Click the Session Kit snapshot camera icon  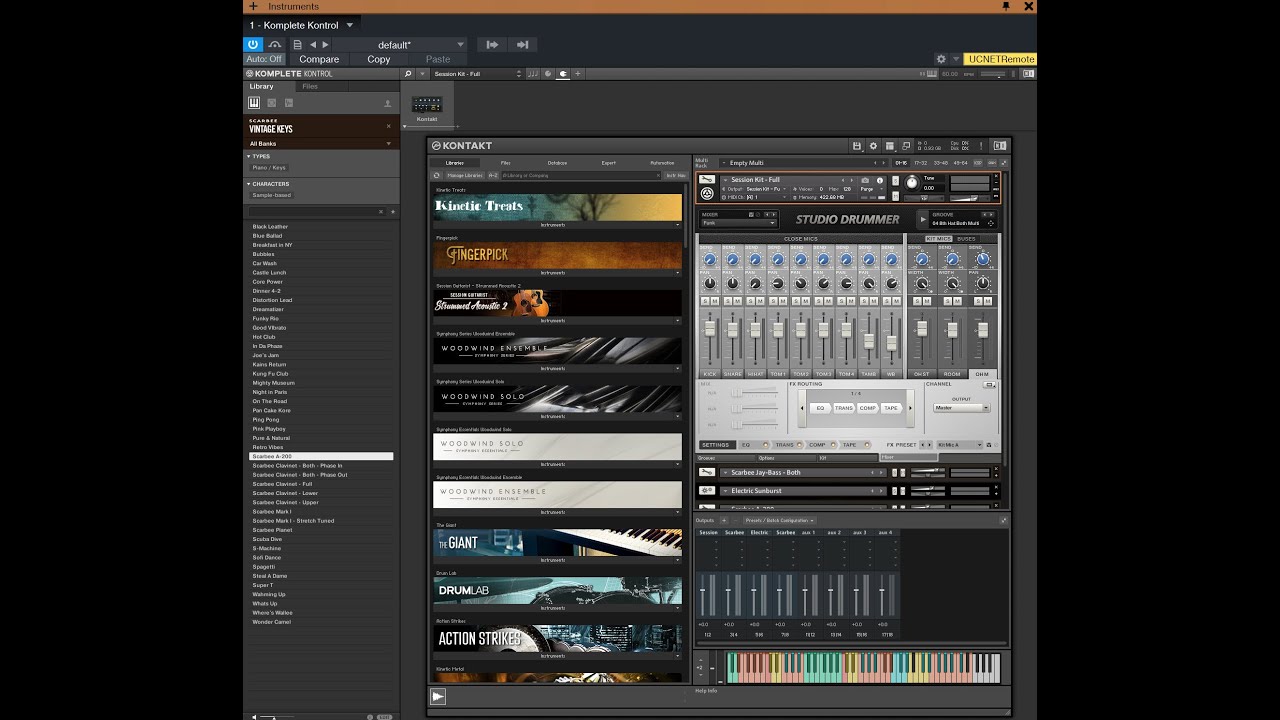866,180
